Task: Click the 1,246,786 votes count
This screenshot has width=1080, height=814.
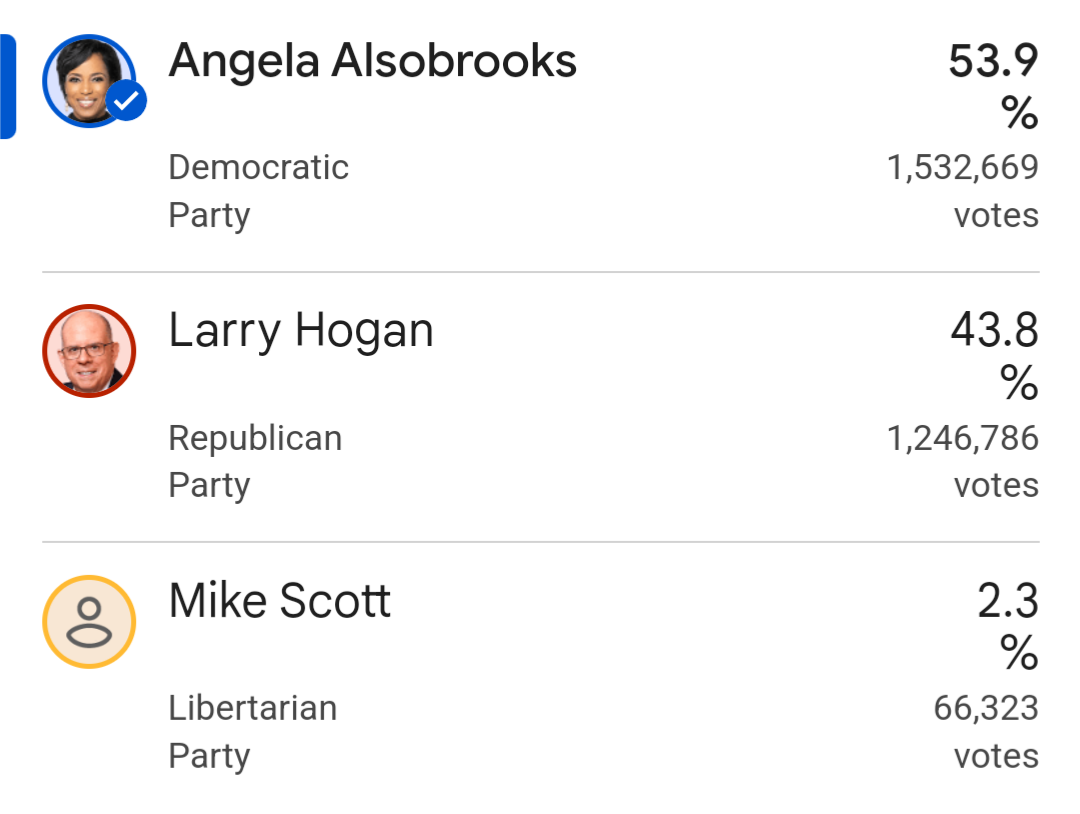Action: coord(963,461)
